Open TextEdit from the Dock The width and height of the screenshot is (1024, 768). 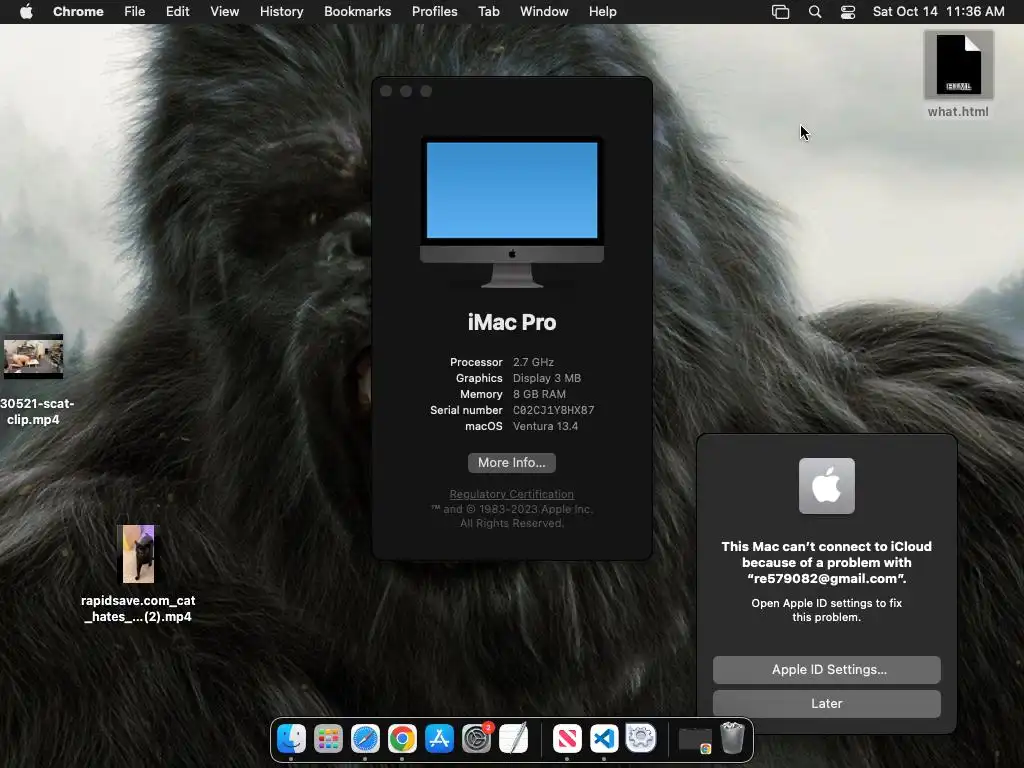coord(513,739)
